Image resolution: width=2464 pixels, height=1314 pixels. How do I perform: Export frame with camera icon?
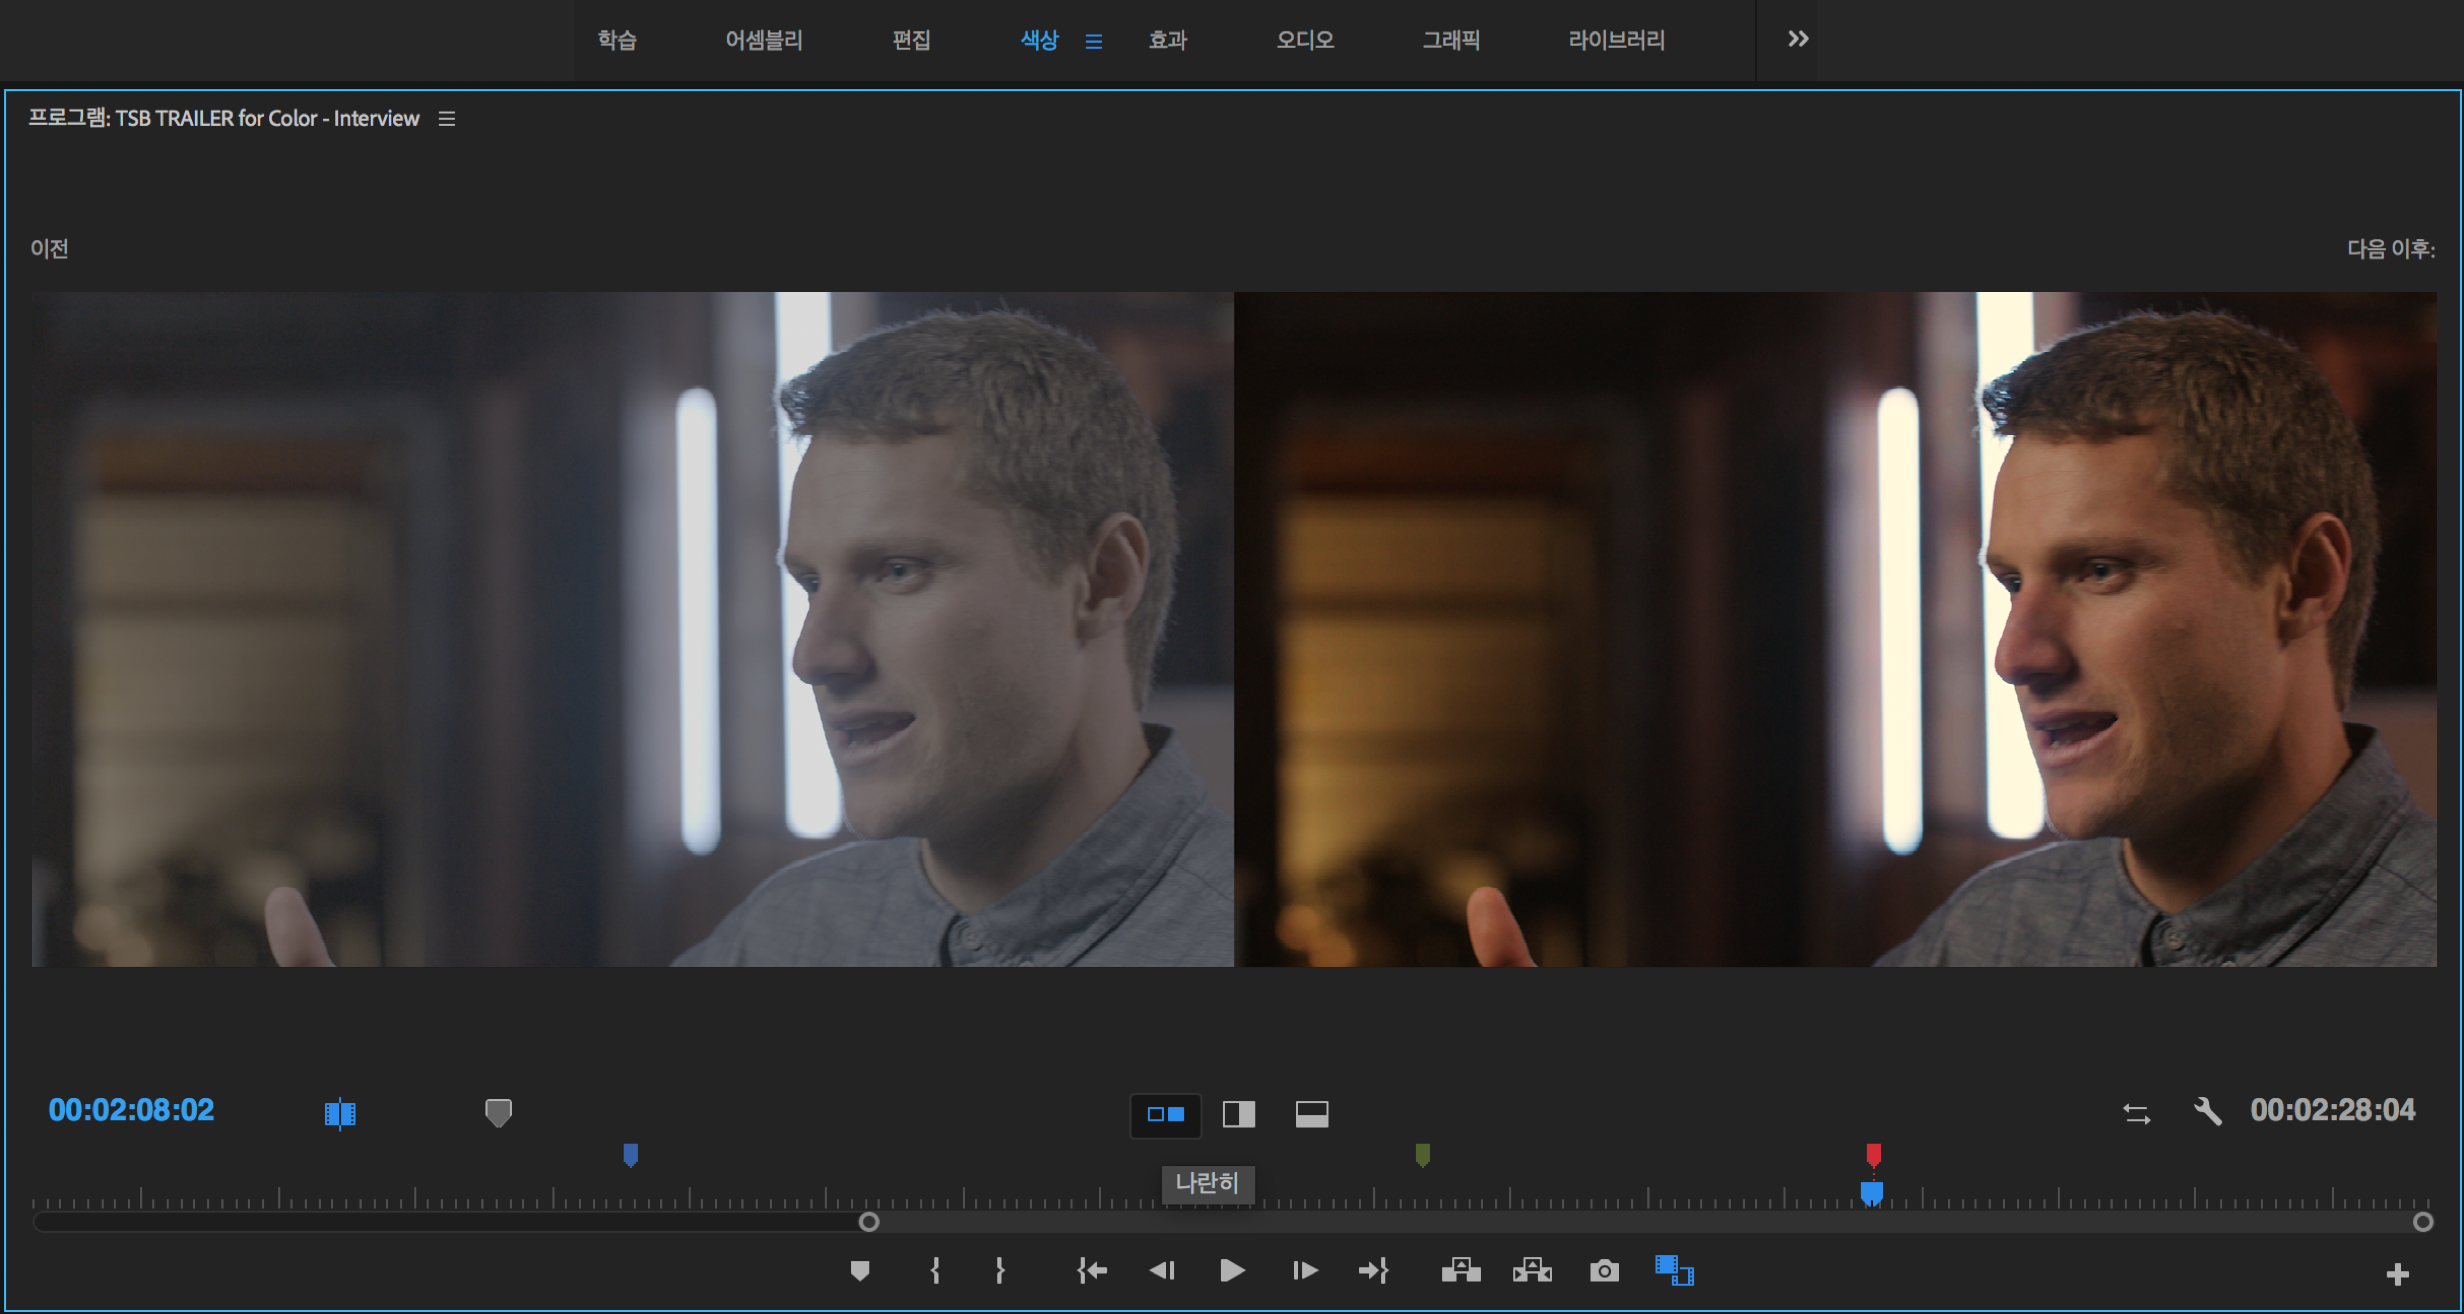click(1604, 1271)
